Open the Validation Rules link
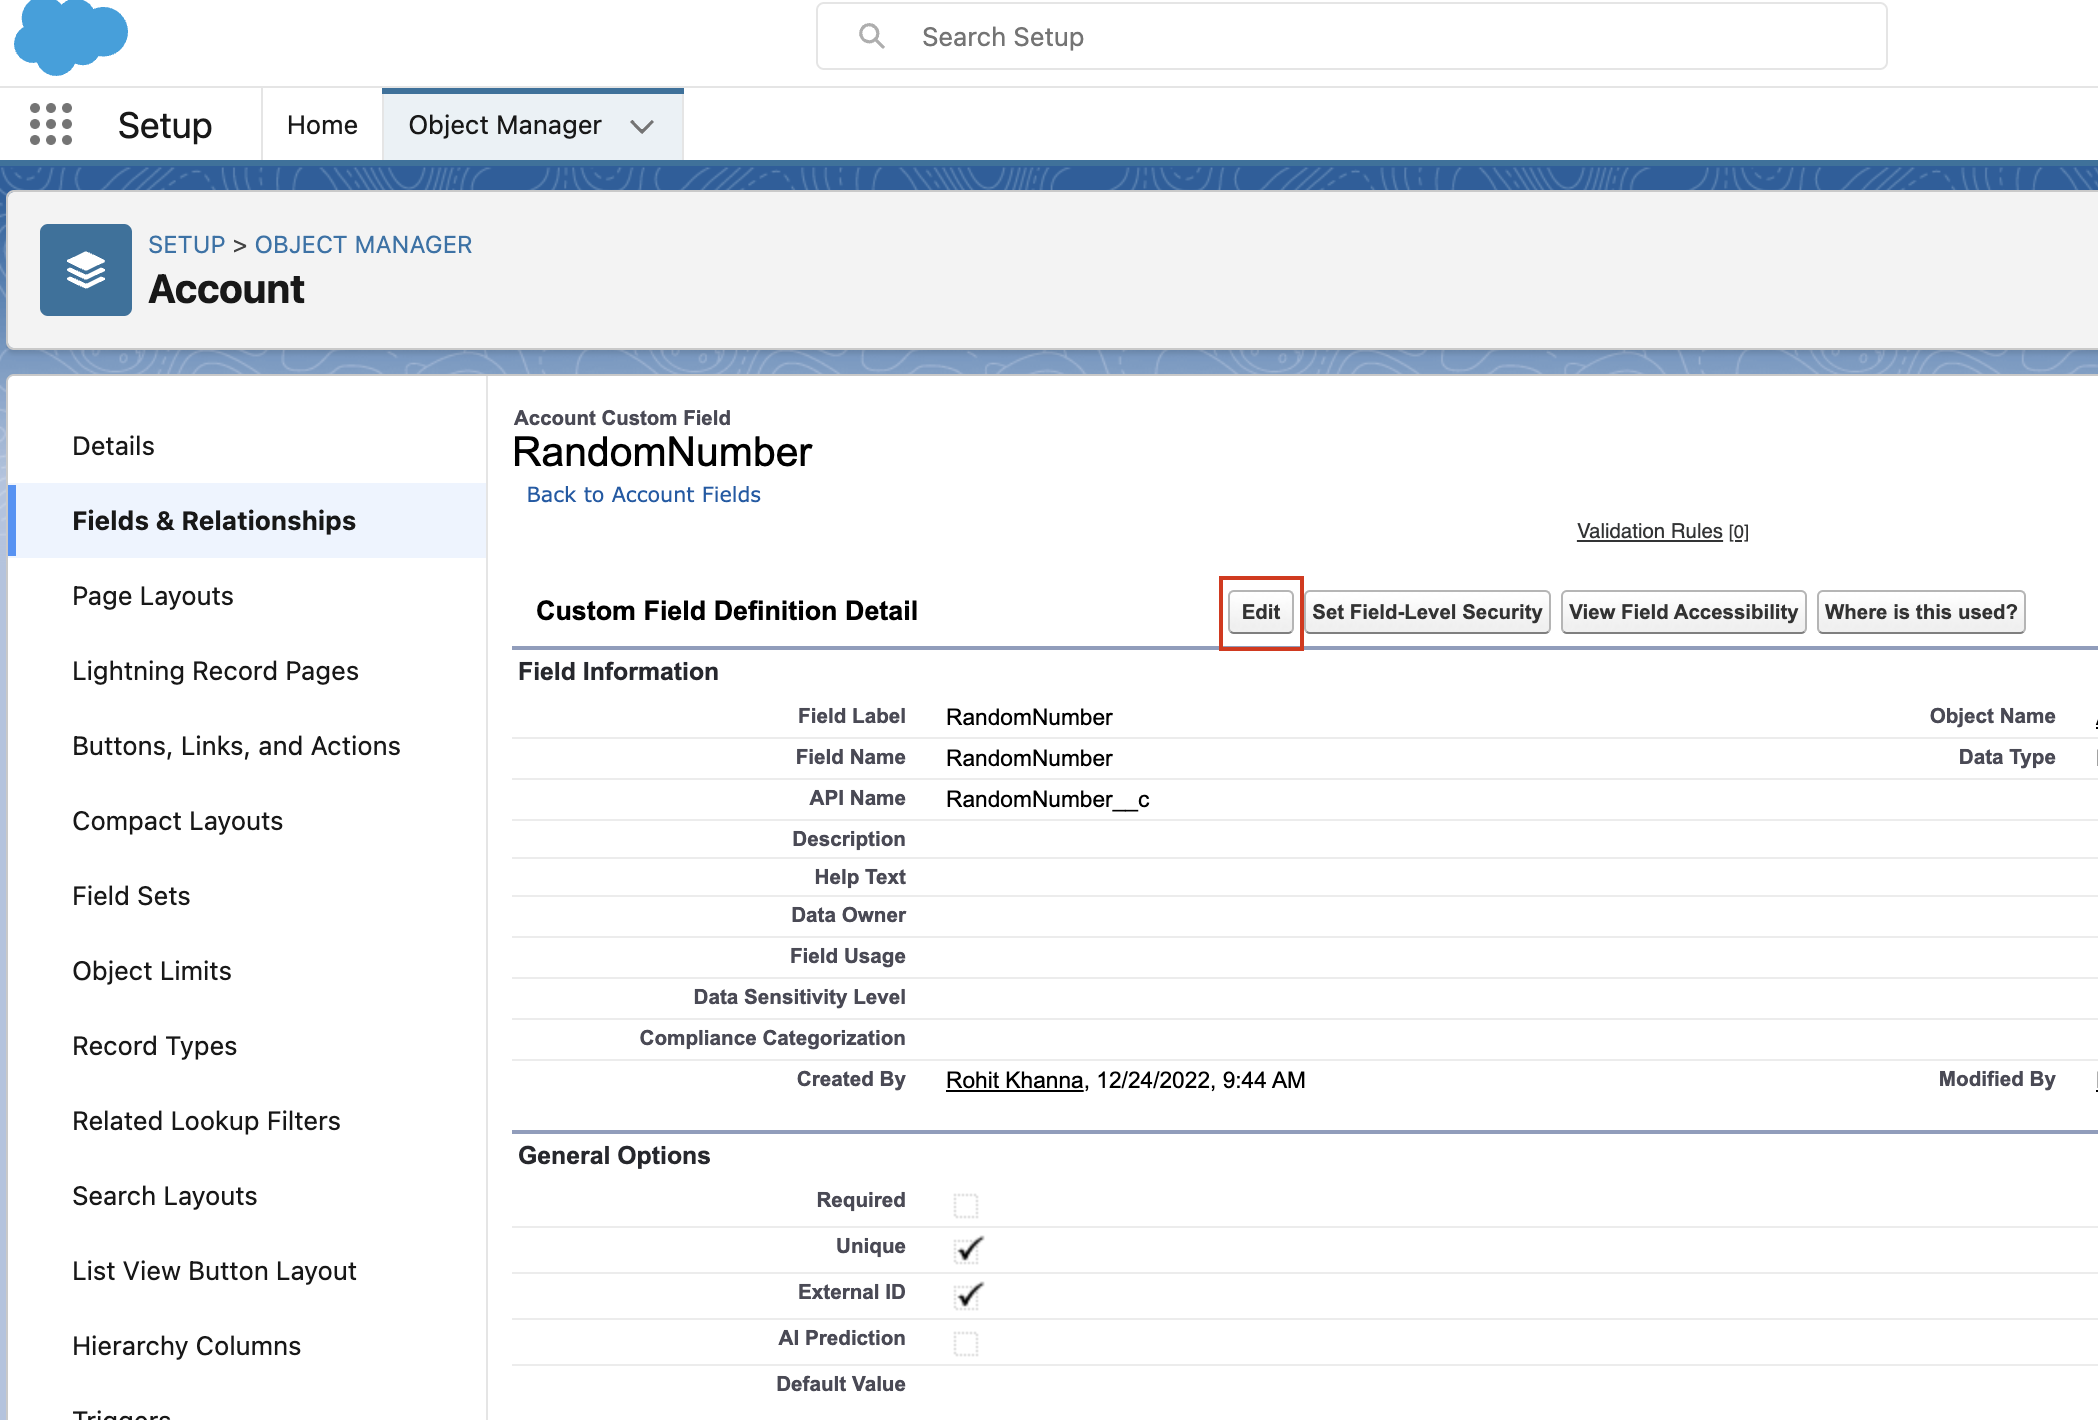Screen dimensions: 2098x1420 (1649, 531)
